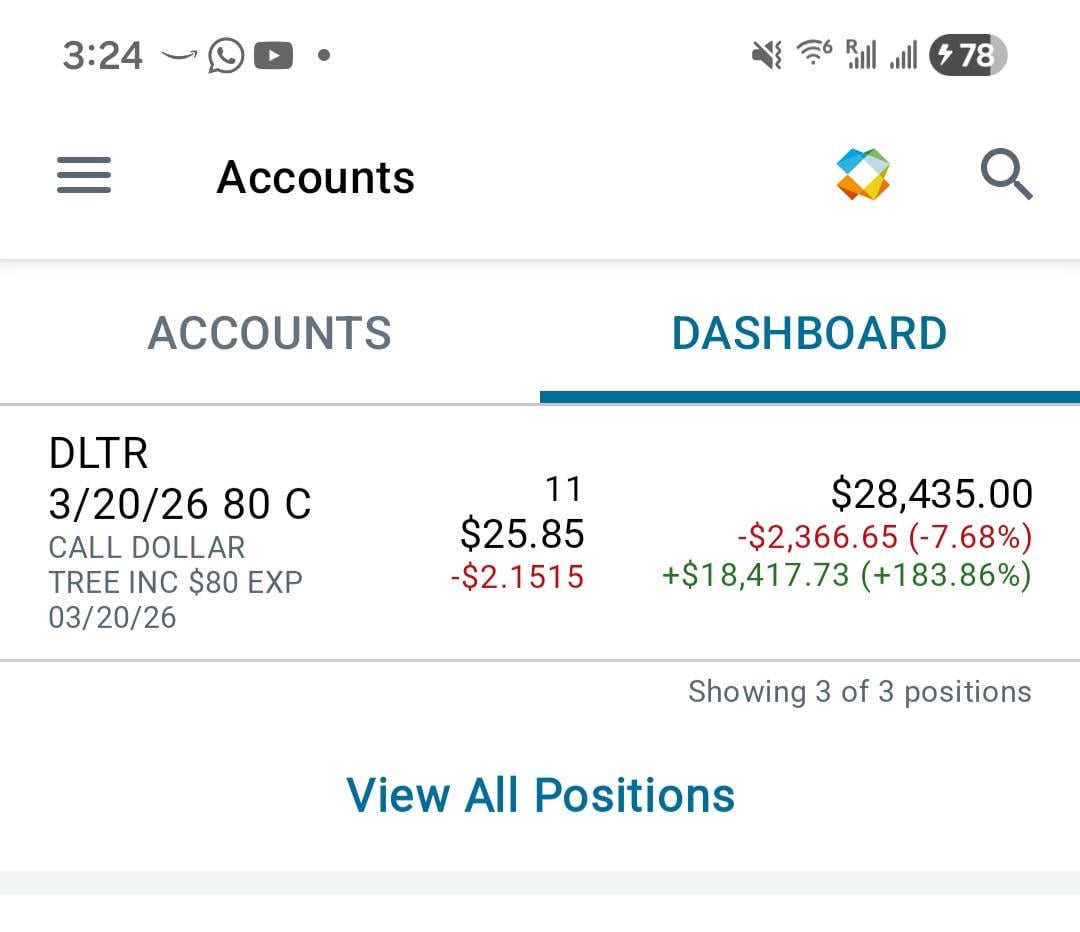1080x932 pixels.
Task: Open View All Positions link
Action: 540,795
